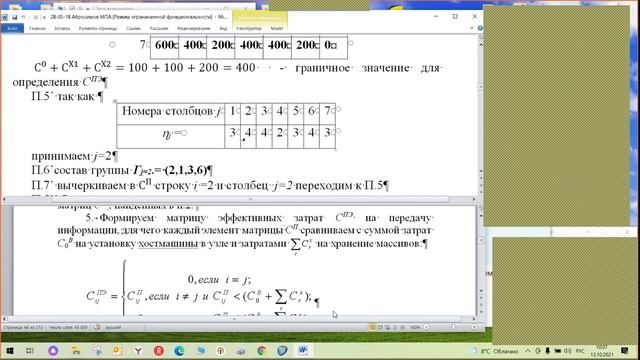This screenshot has height=360, width=640.
Task: Open the Разметка страницы ribbon tab
Action: pos(98,29)
